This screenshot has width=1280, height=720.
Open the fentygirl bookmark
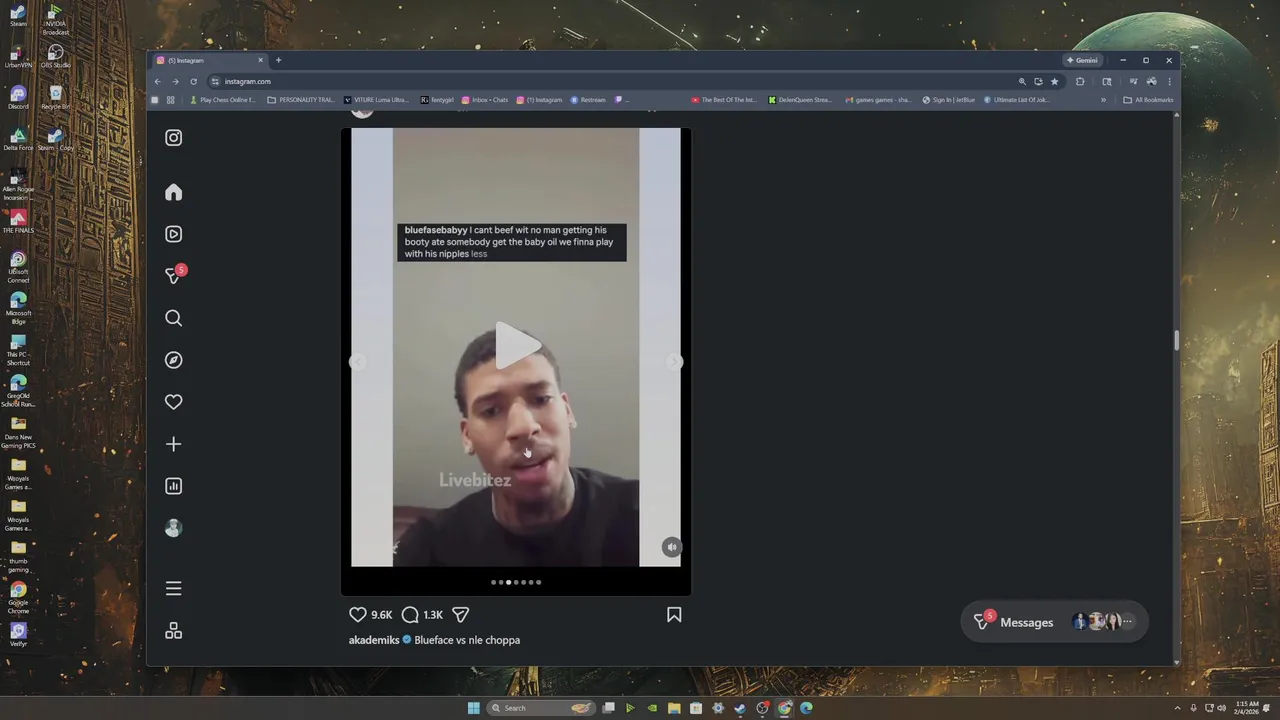click(x=438, y=100)
